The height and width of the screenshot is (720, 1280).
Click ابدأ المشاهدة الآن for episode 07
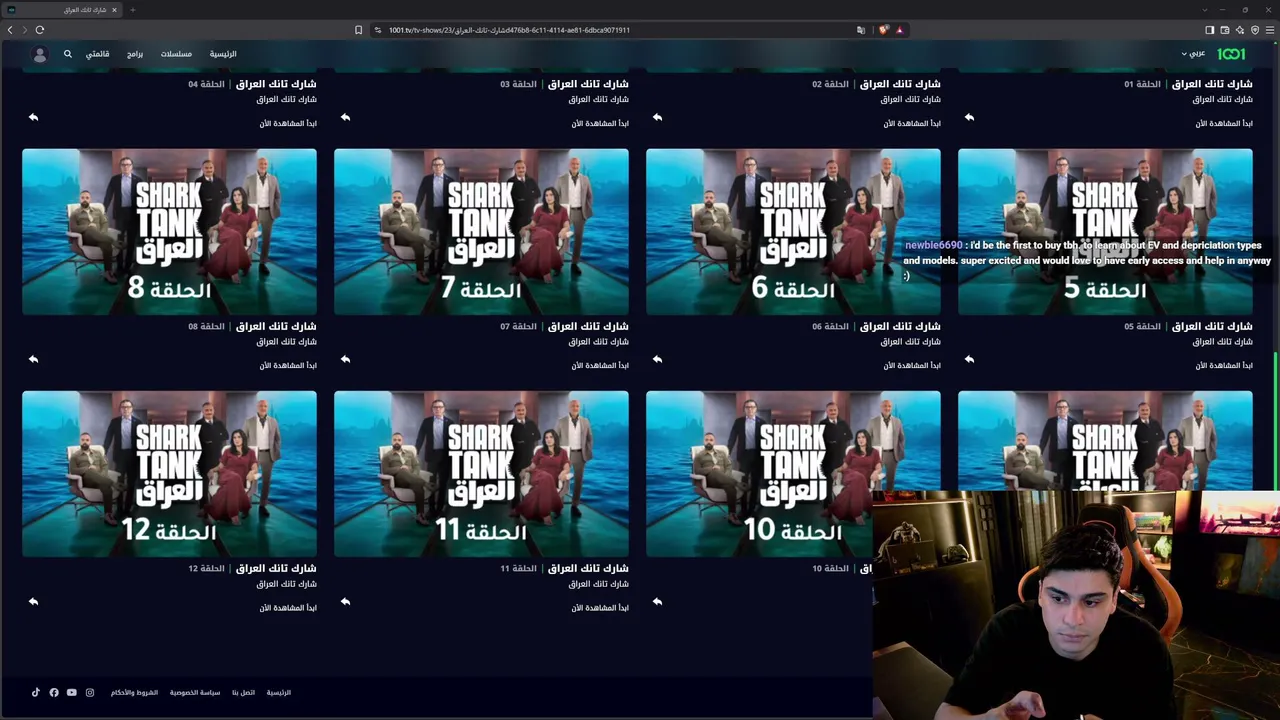pos(600,365)
